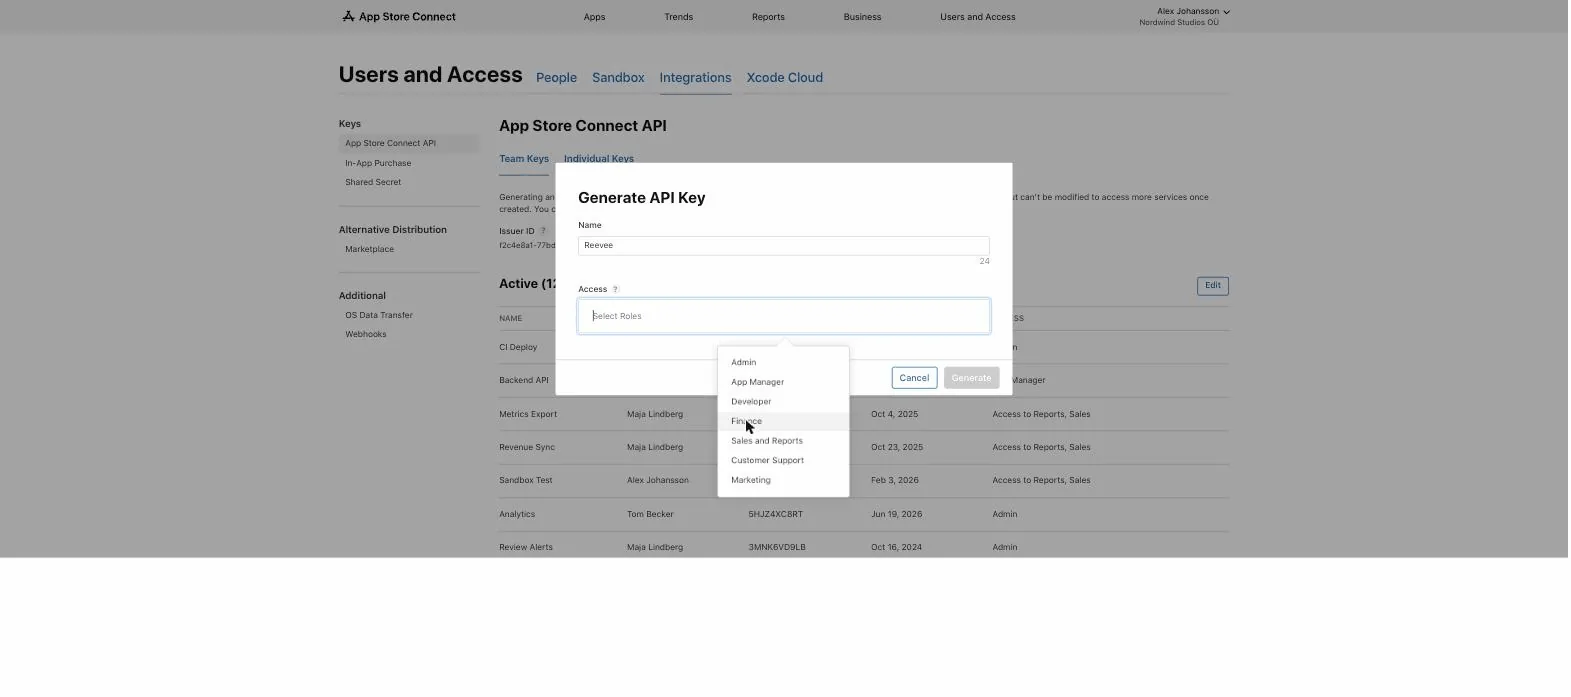Open Trends in the top navigation
1571x697 pixels.
point(678,17)
